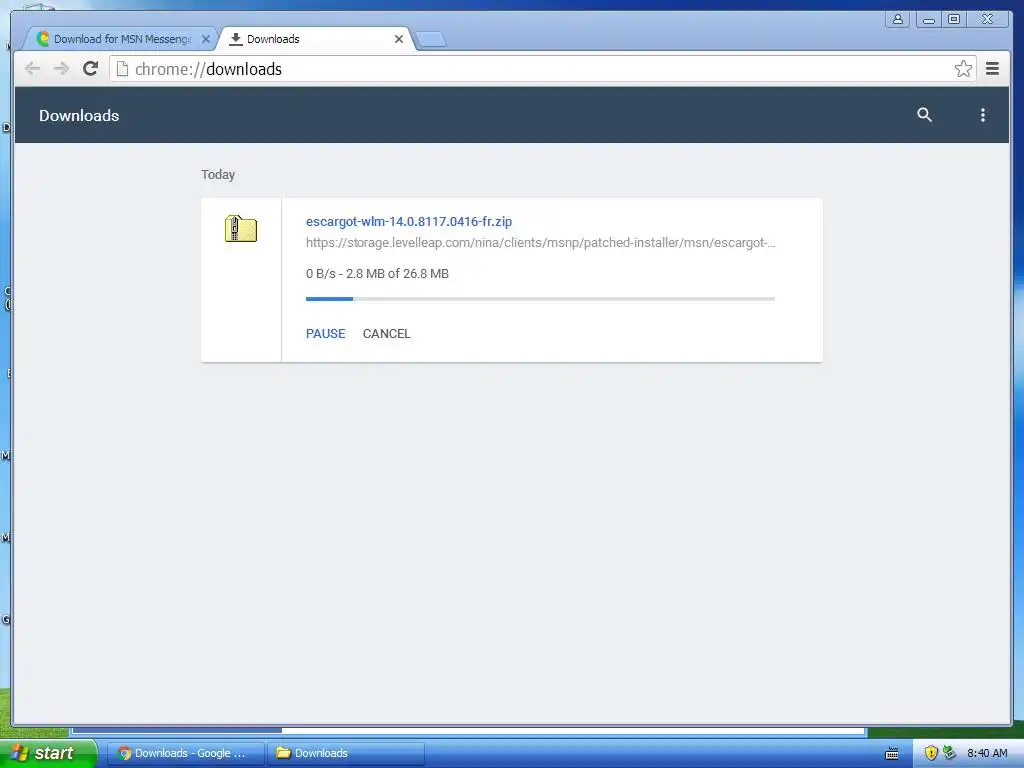The width and height of the screenshot is (1024, 768).
Task: Click the browser back arrow
Action: point(32,69)
